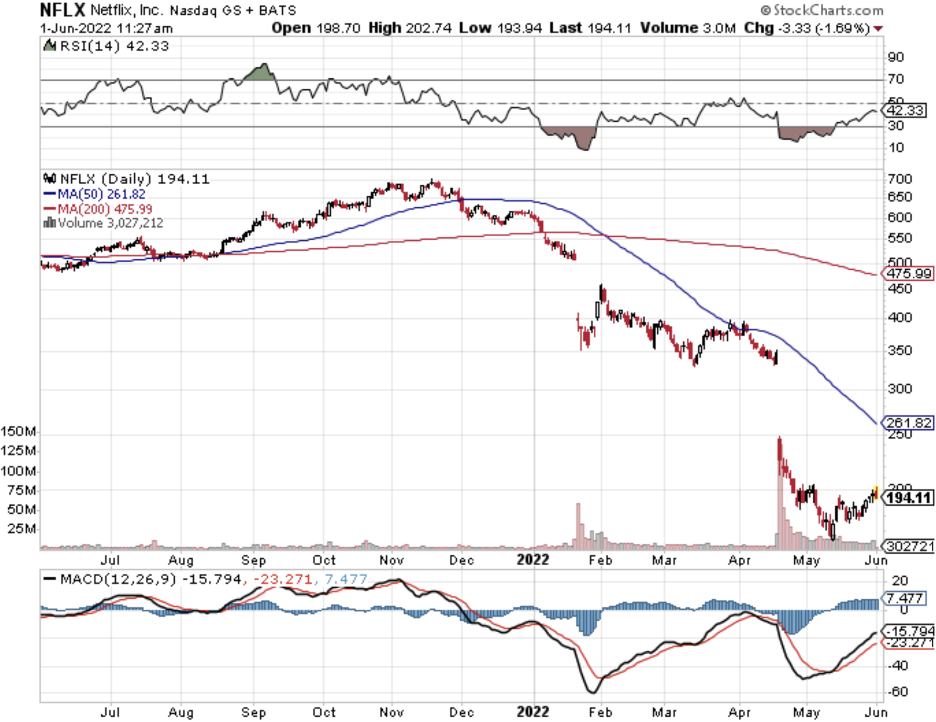This screenshot has height=722, width=936.
Task: Click the MACD histogram tag 7.477 on axis
Action: (905, 598)
